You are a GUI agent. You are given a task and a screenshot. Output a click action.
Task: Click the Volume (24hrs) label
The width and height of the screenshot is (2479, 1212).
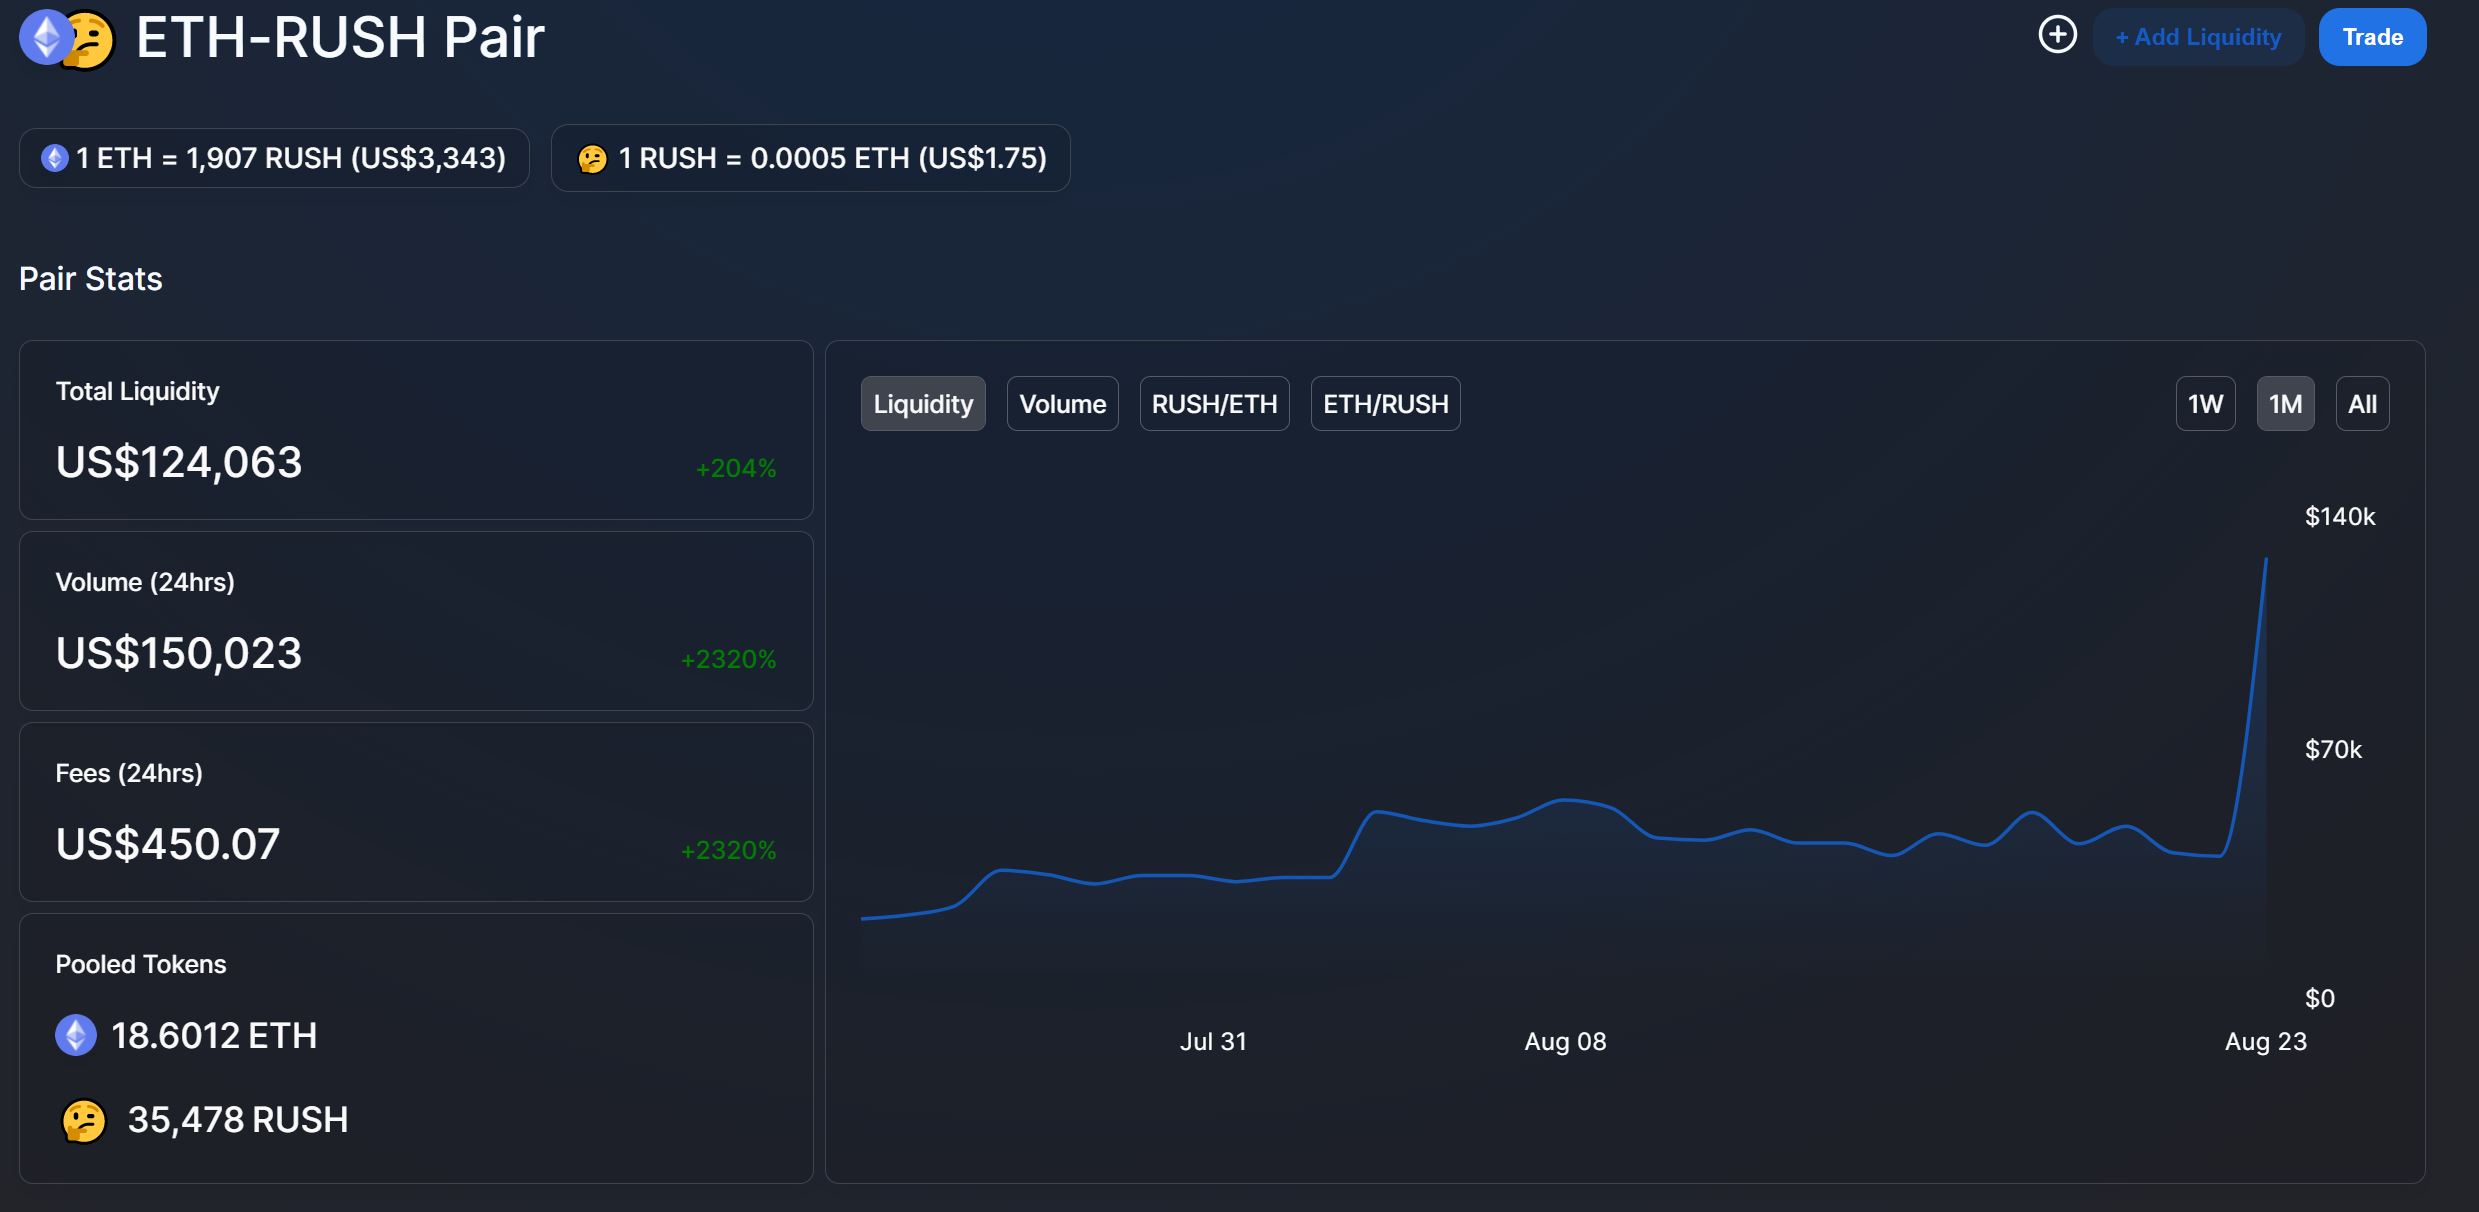pos(145,583)
